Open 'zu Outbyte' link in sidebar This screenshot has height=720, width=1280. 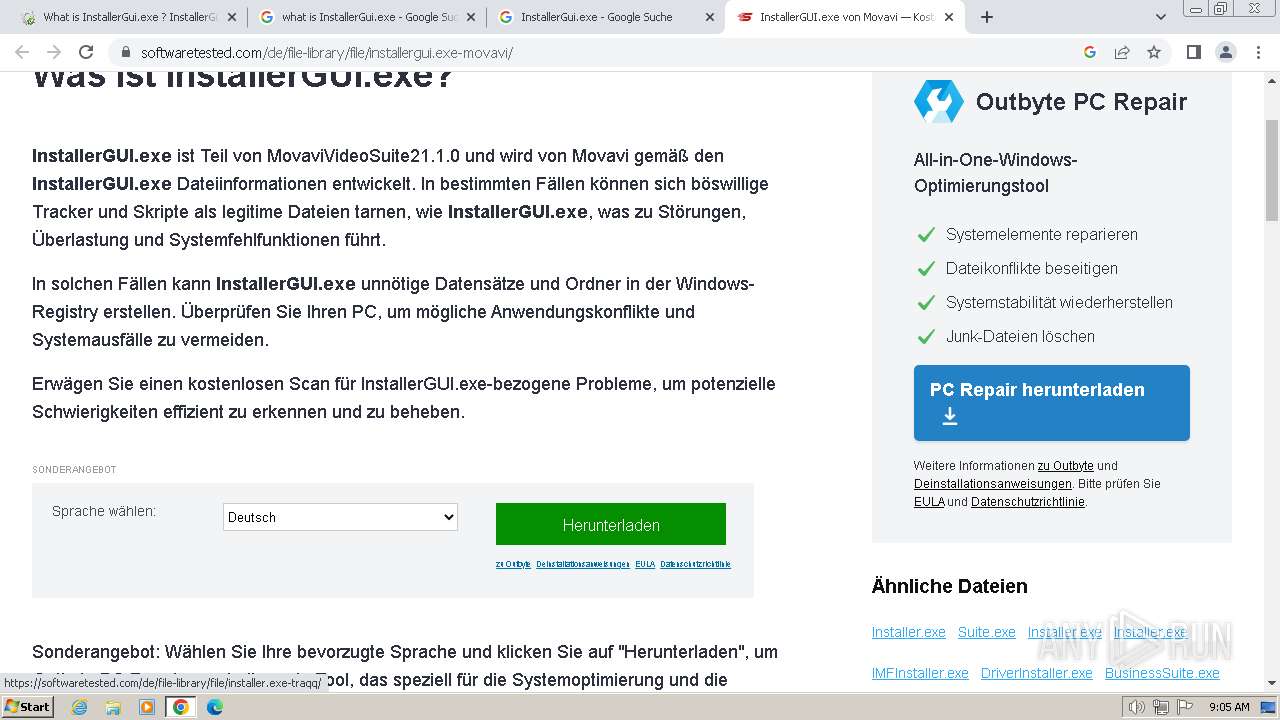click(1066, 466)
